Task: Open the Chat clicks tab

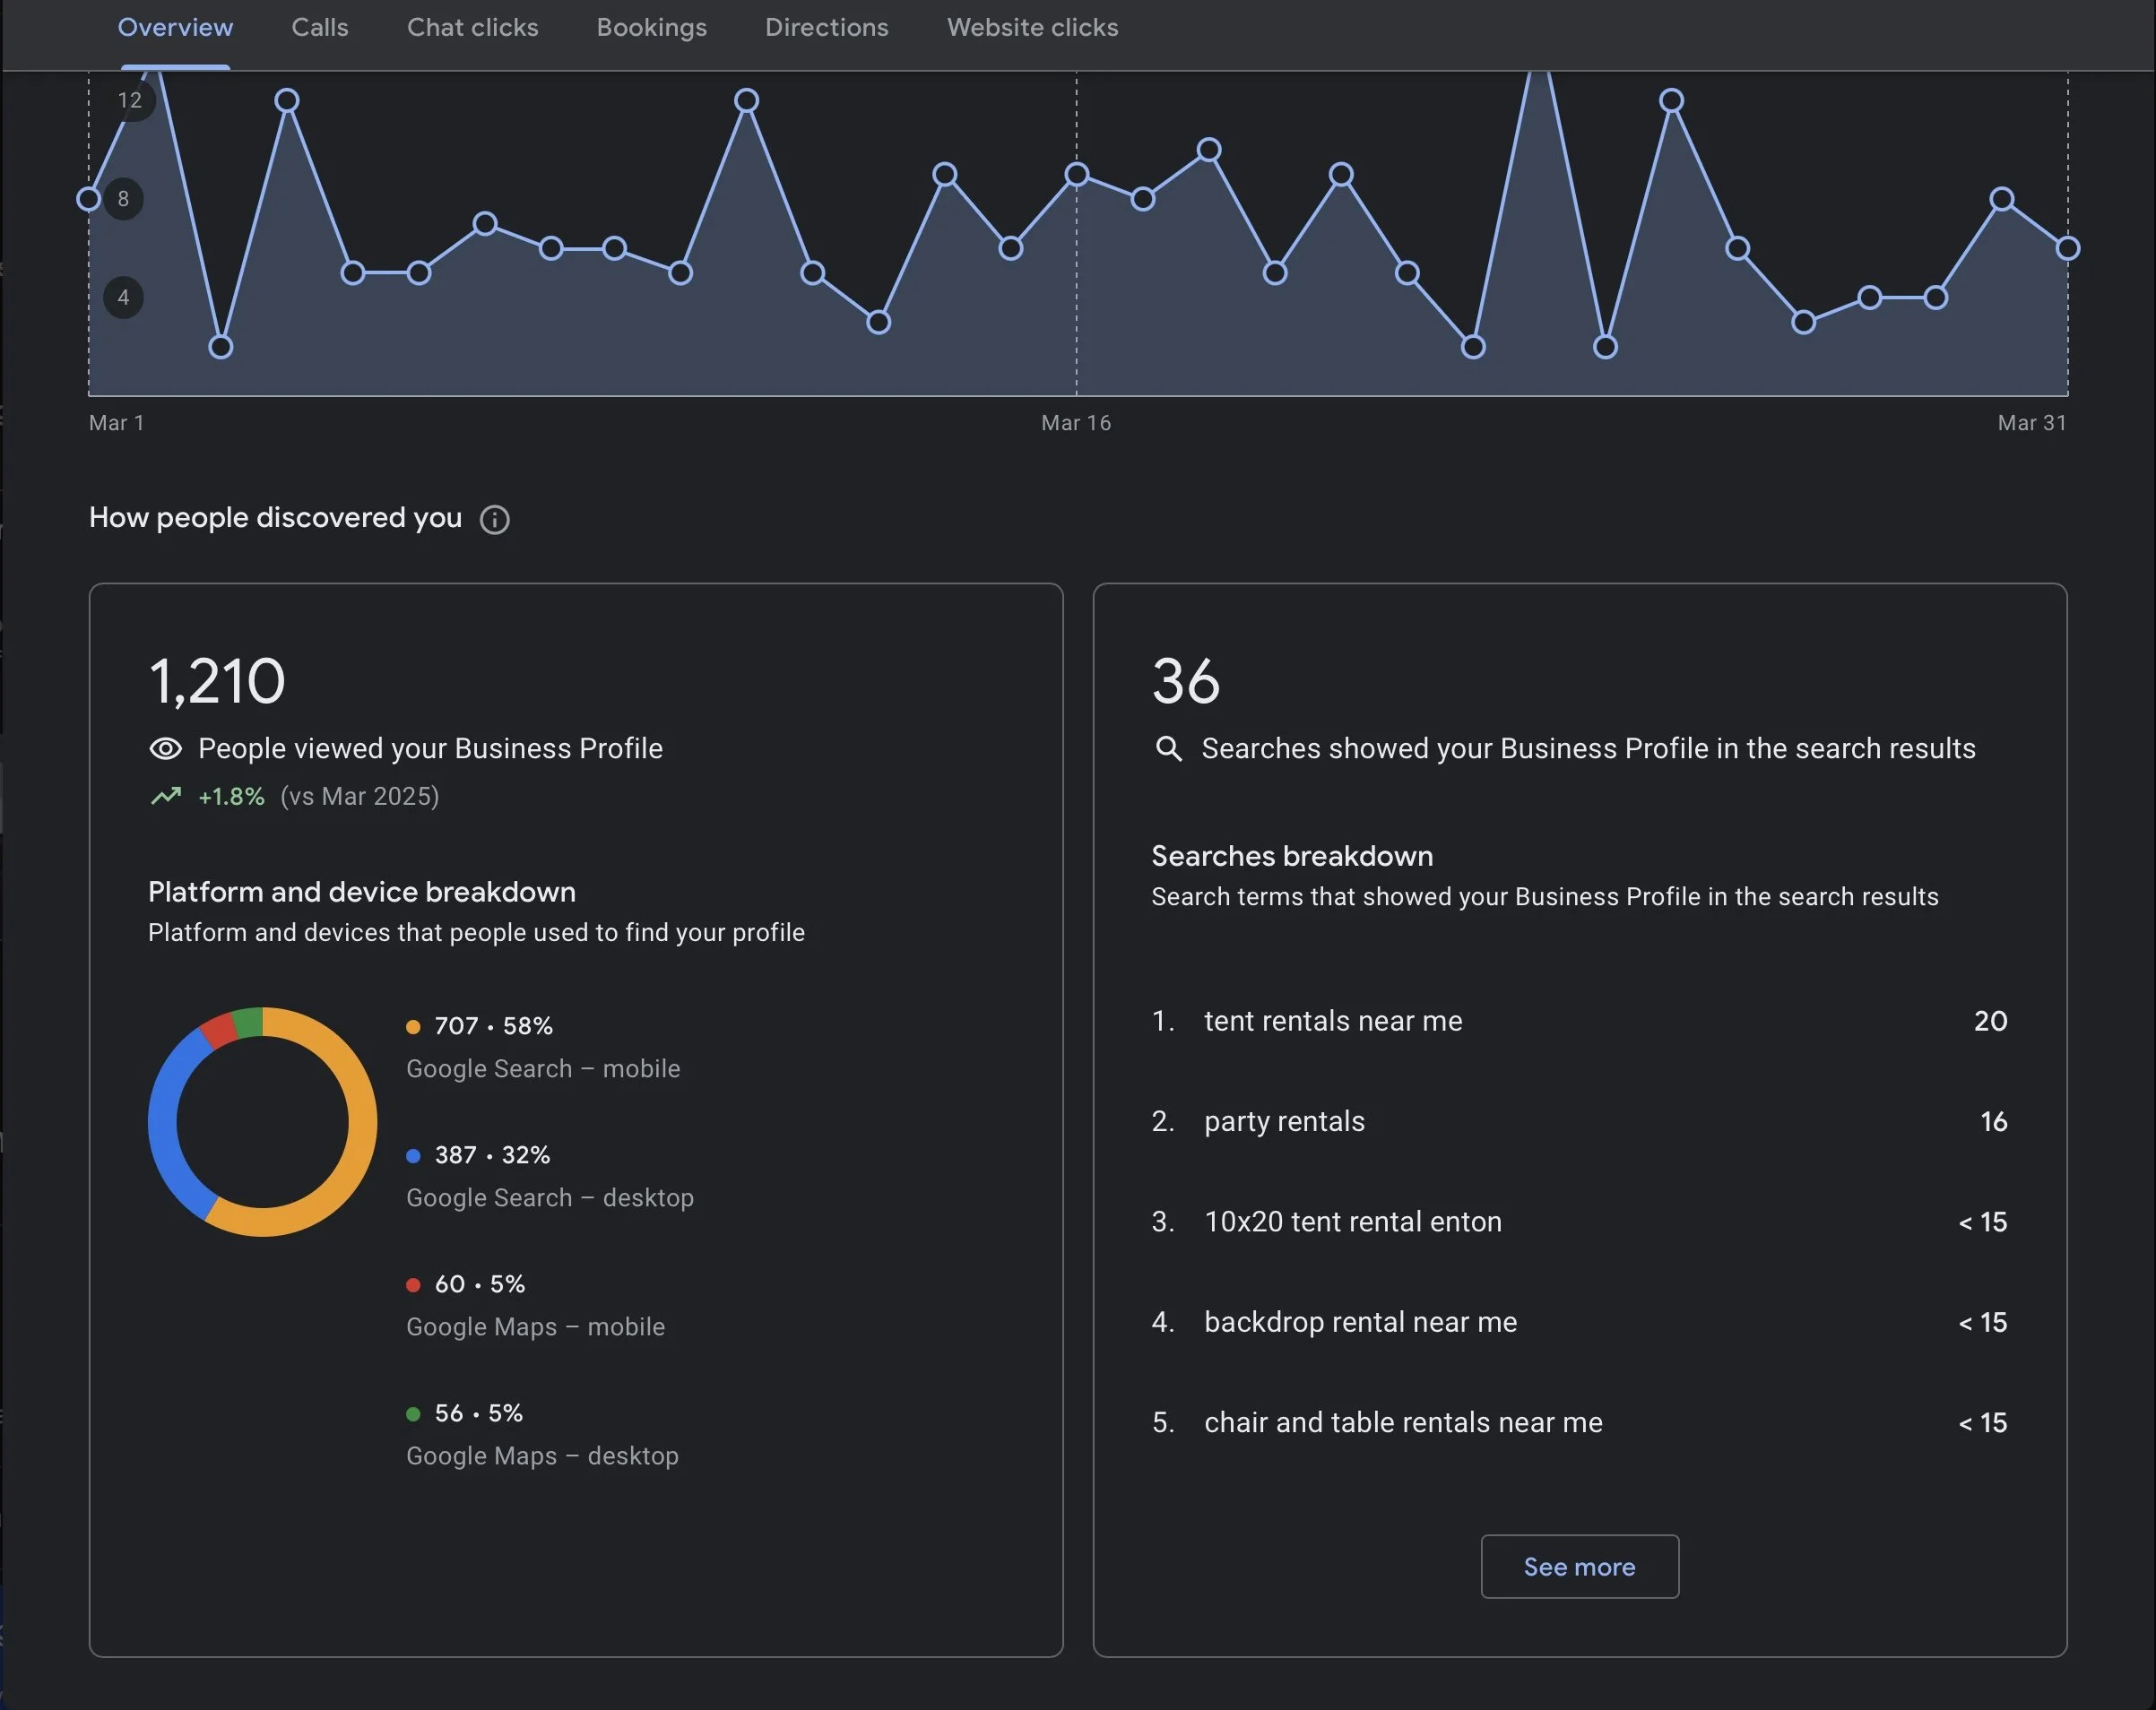Action: coord(472,27)
